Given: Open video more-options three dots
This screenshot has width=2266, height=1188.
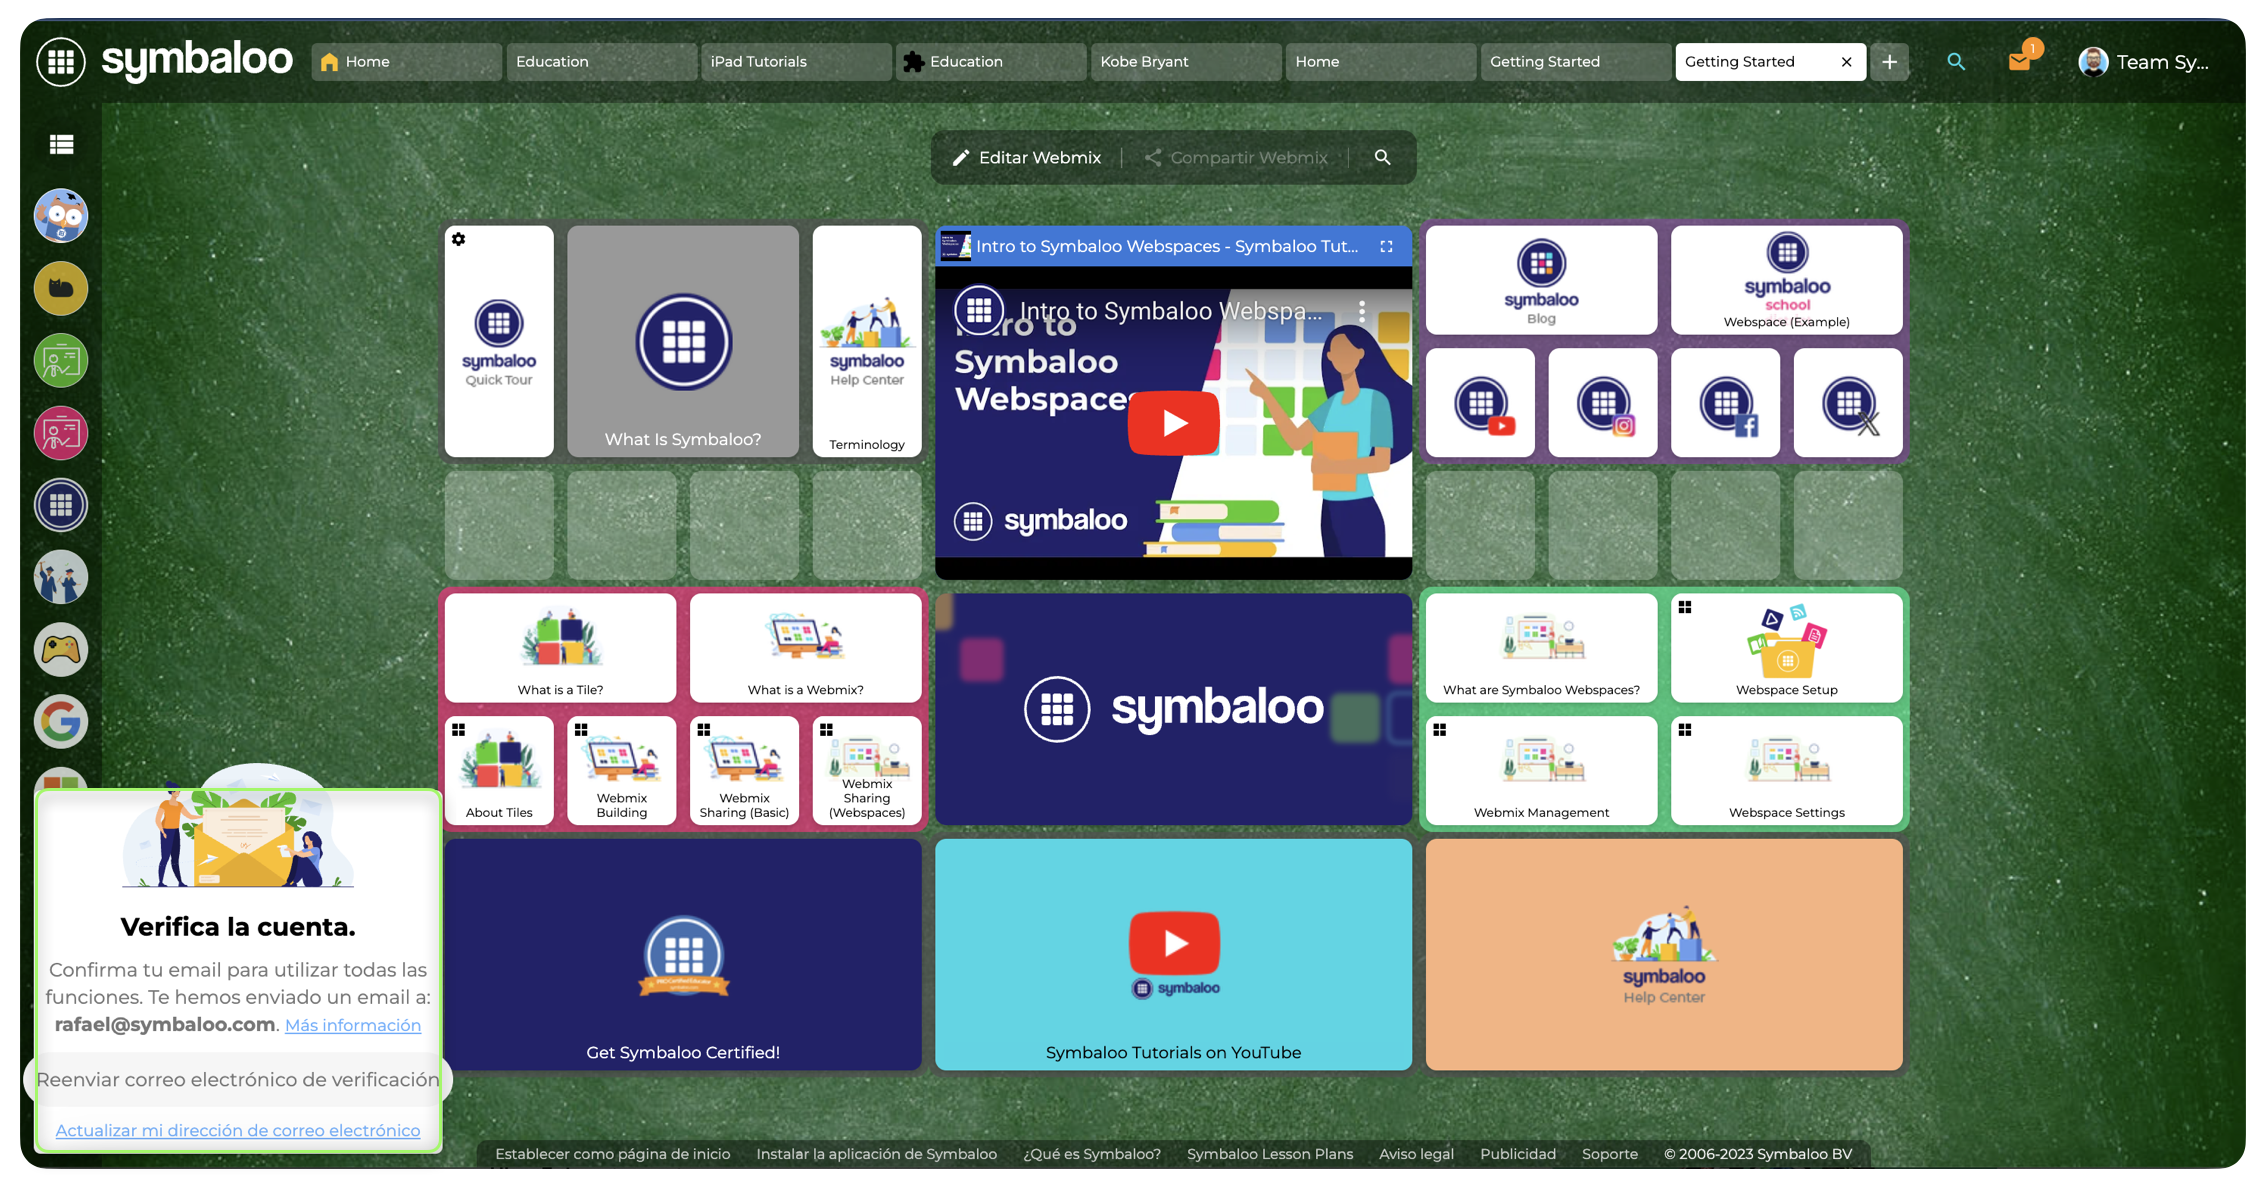Looking at the screenshot, I should 1362,311.
